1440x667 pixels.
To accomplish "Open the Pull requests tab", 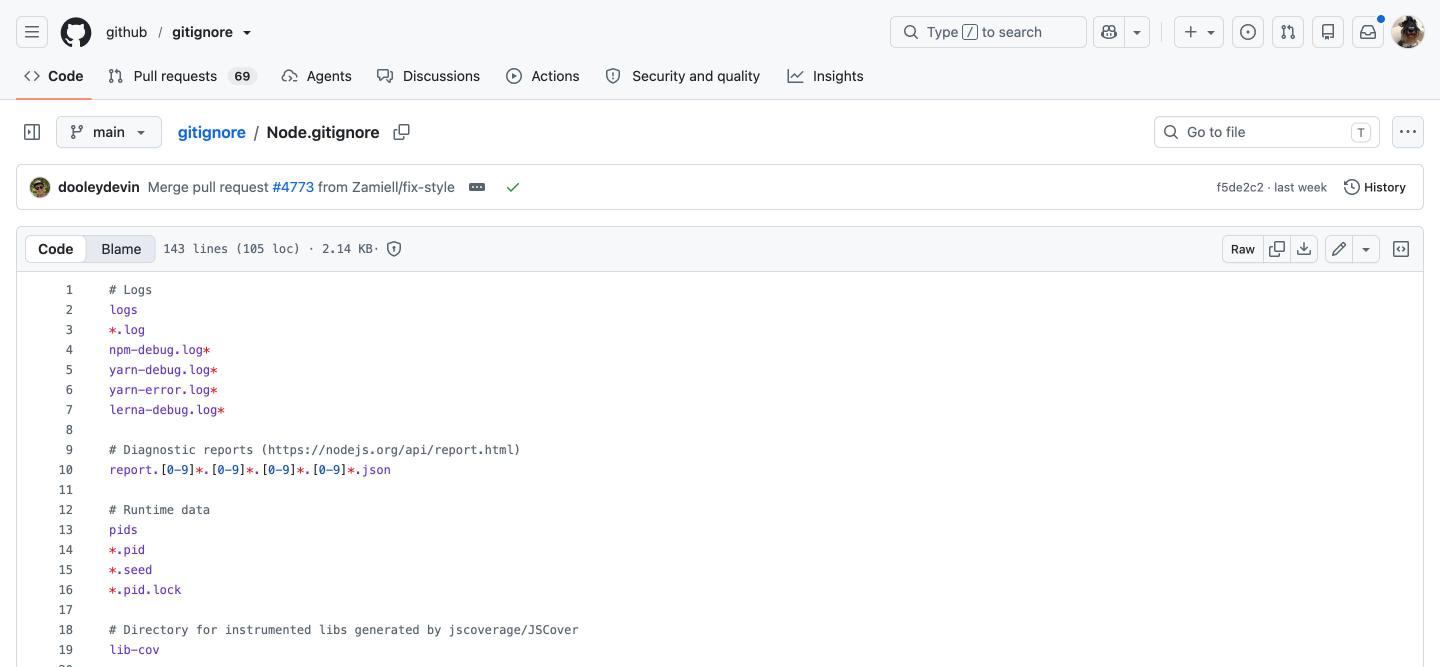I will [182, 76].
